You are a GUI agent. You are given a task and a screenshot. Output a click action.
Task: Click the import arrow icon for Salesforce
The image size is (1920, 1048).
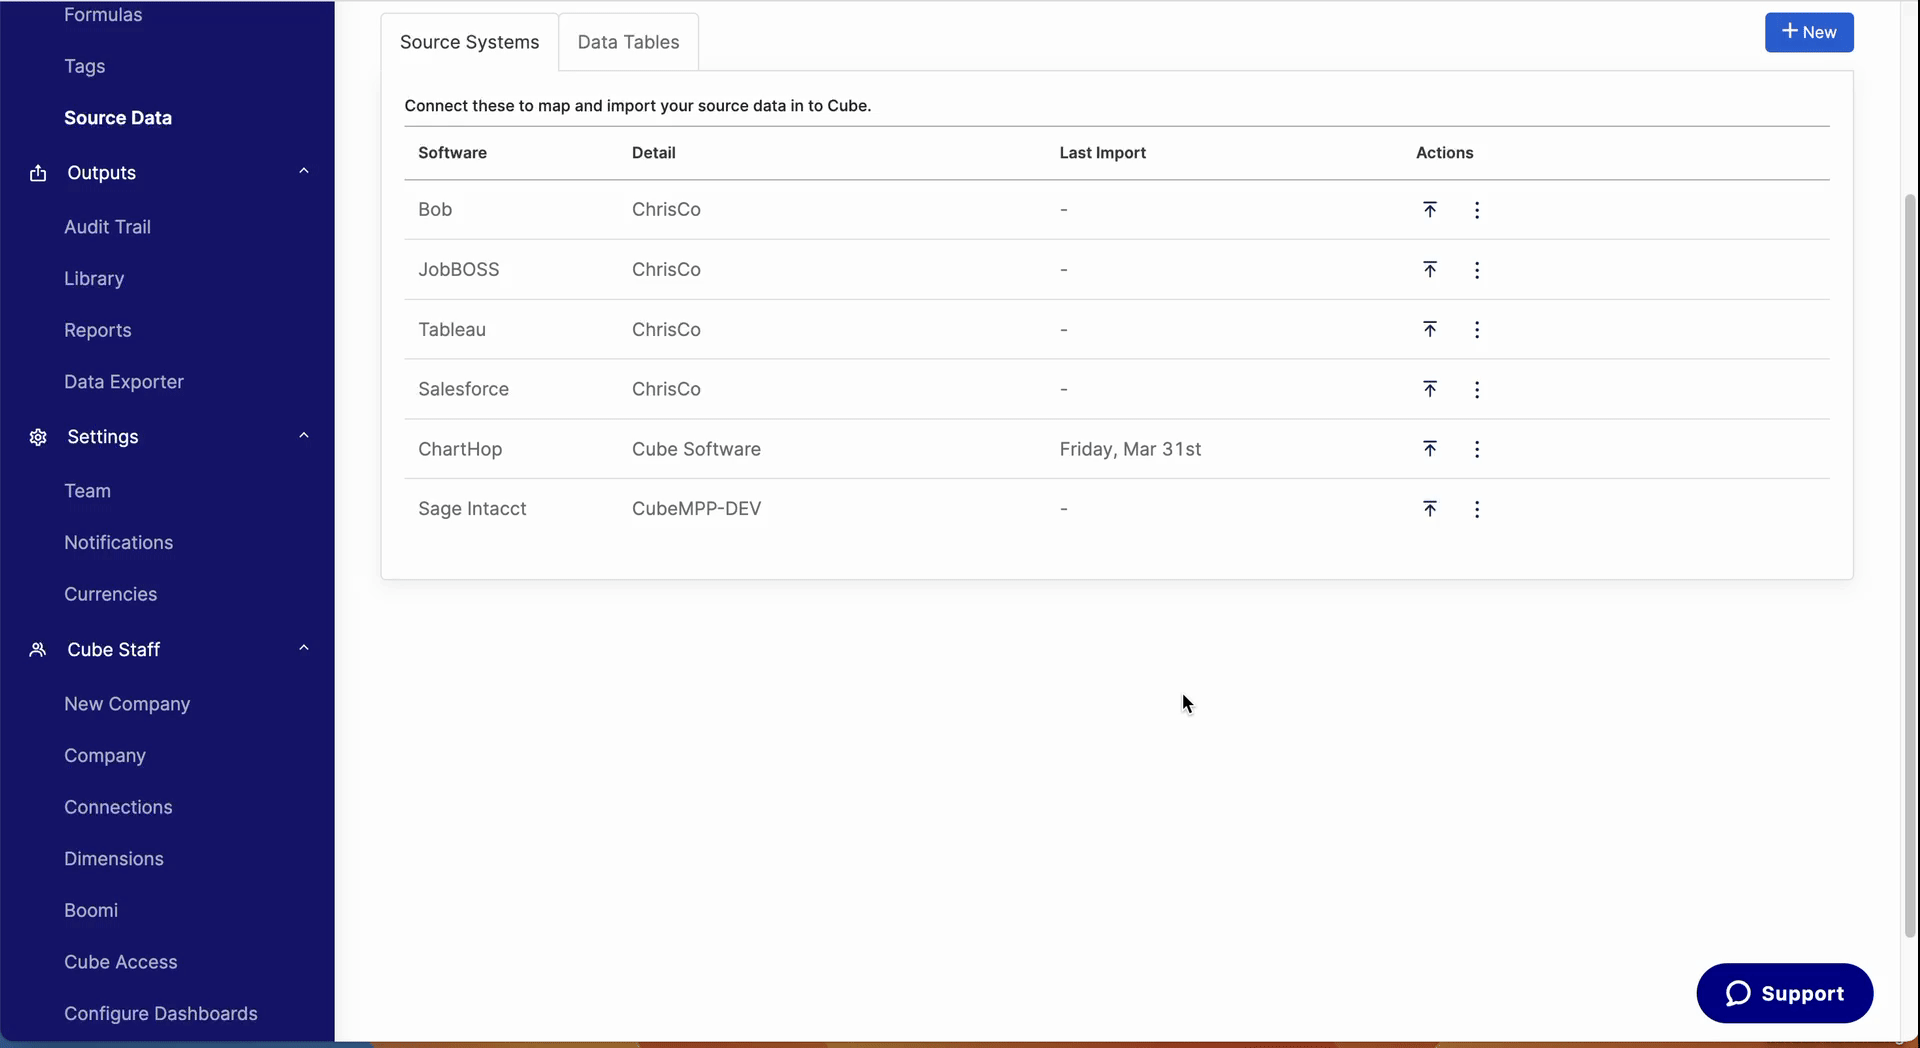pos(1430,389)
